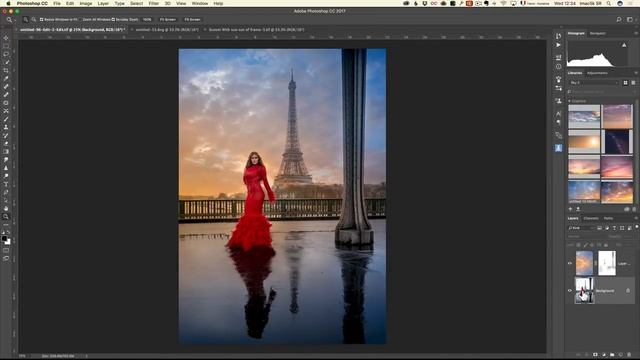The height and width of the screenshot is (360, 640).
Task: Open the Window menu
Action: (200, 4)
